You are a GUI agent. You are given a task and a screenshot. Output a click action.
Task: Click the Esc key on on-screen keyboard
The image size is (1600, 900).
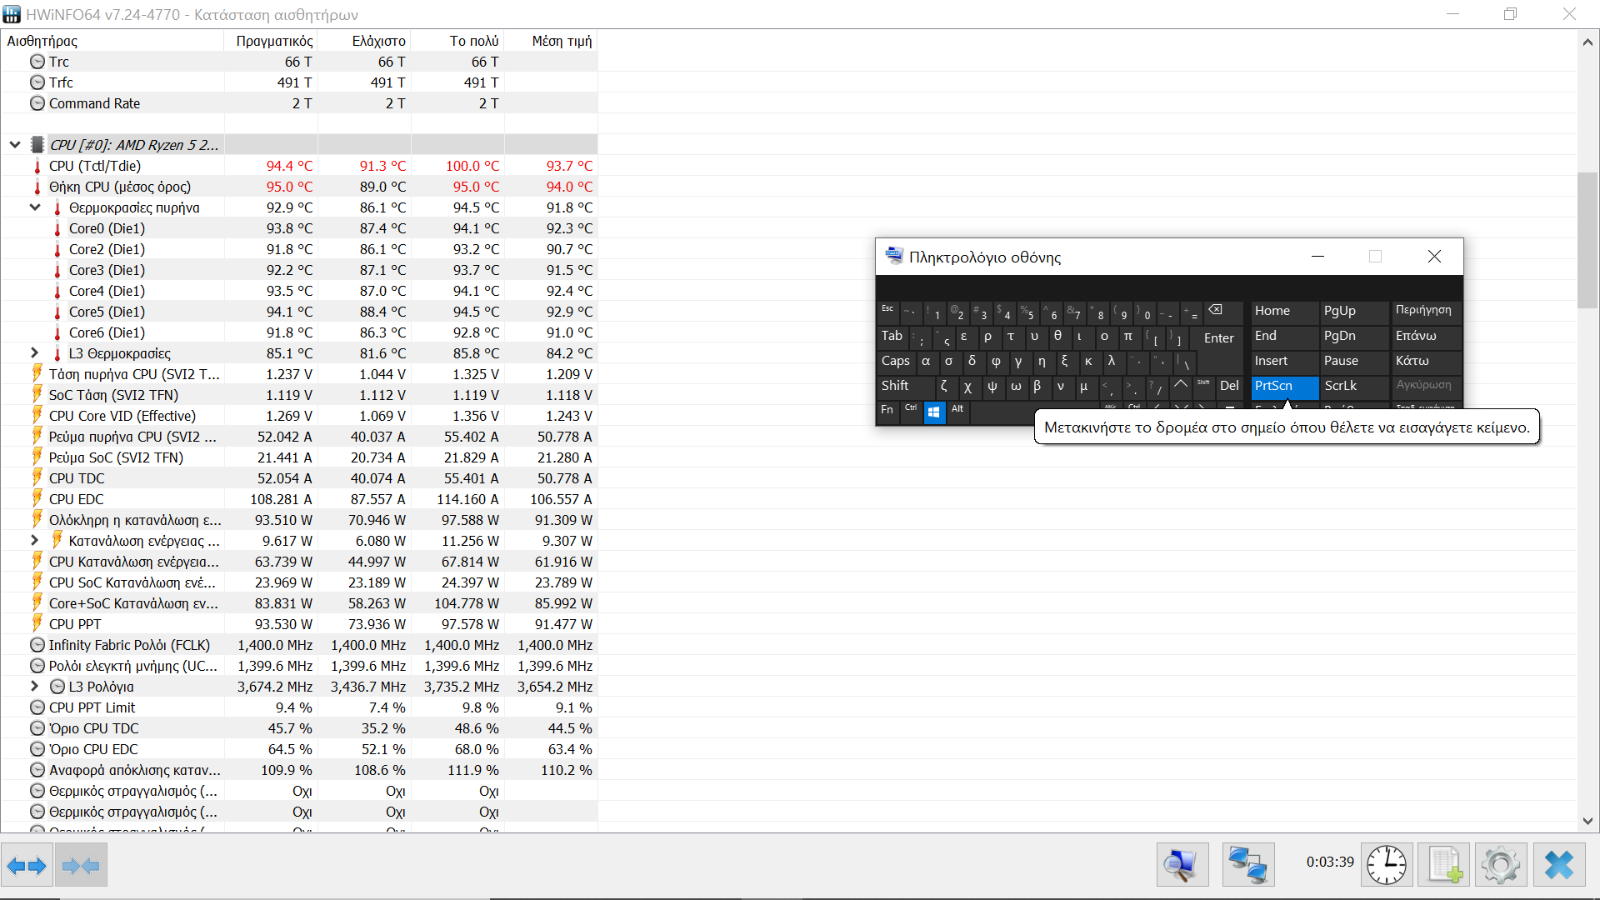point(888,311)
